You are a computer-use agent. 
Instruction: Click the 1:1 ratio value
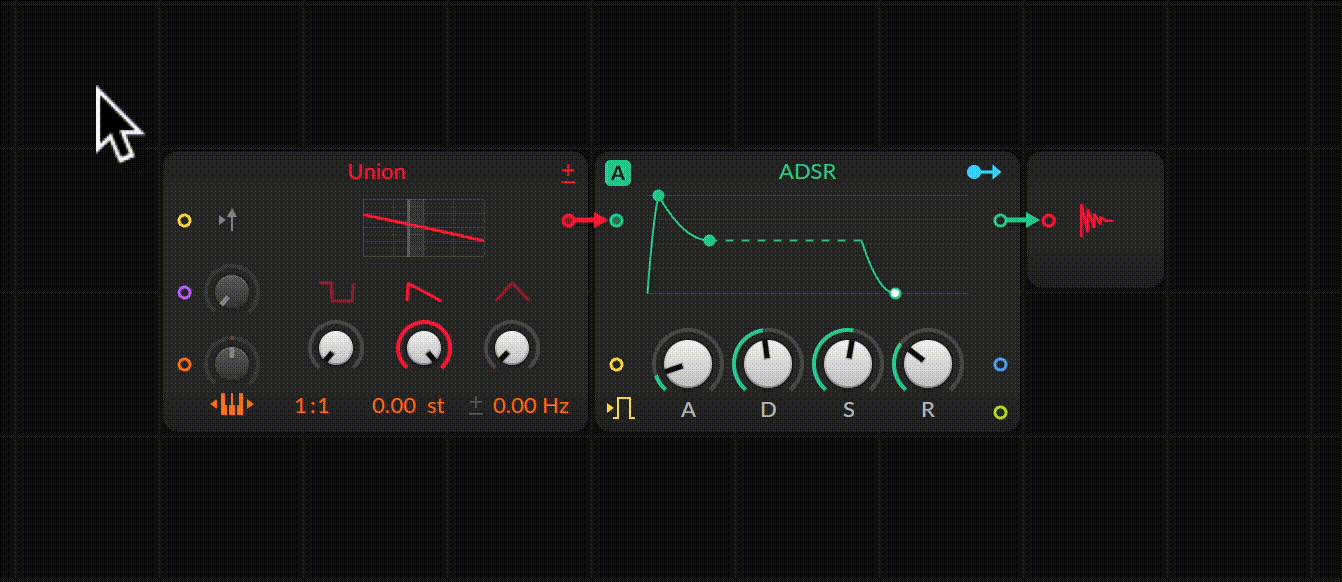coord(312,406)
